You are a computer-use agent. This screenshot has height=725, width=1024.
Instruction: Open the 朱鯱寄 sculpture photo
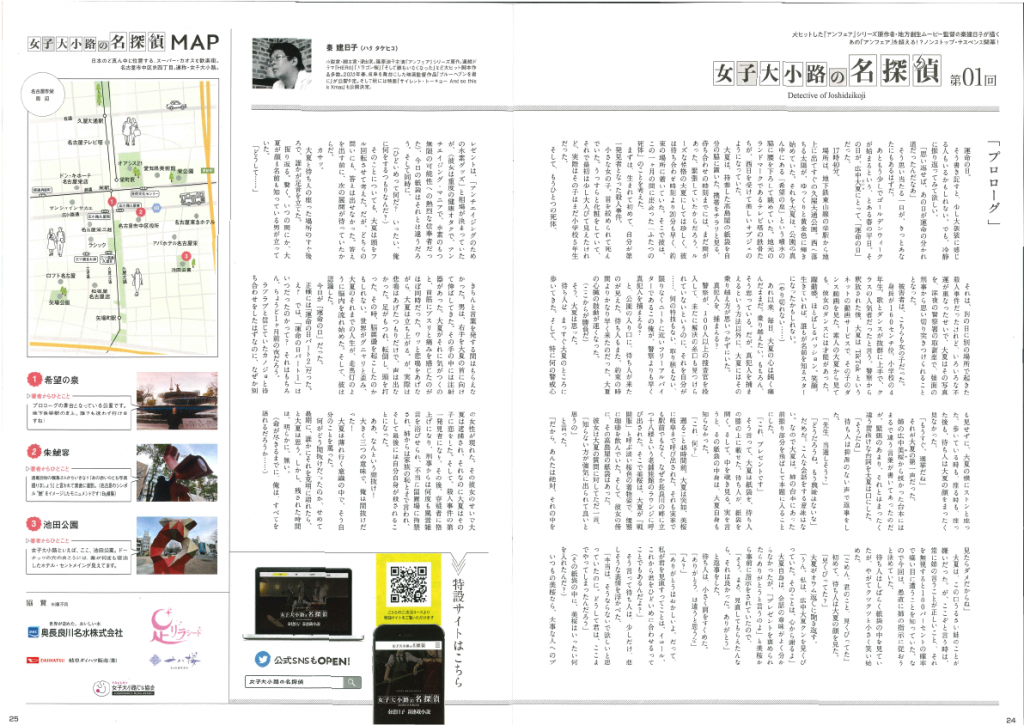[x=177, y=474]
